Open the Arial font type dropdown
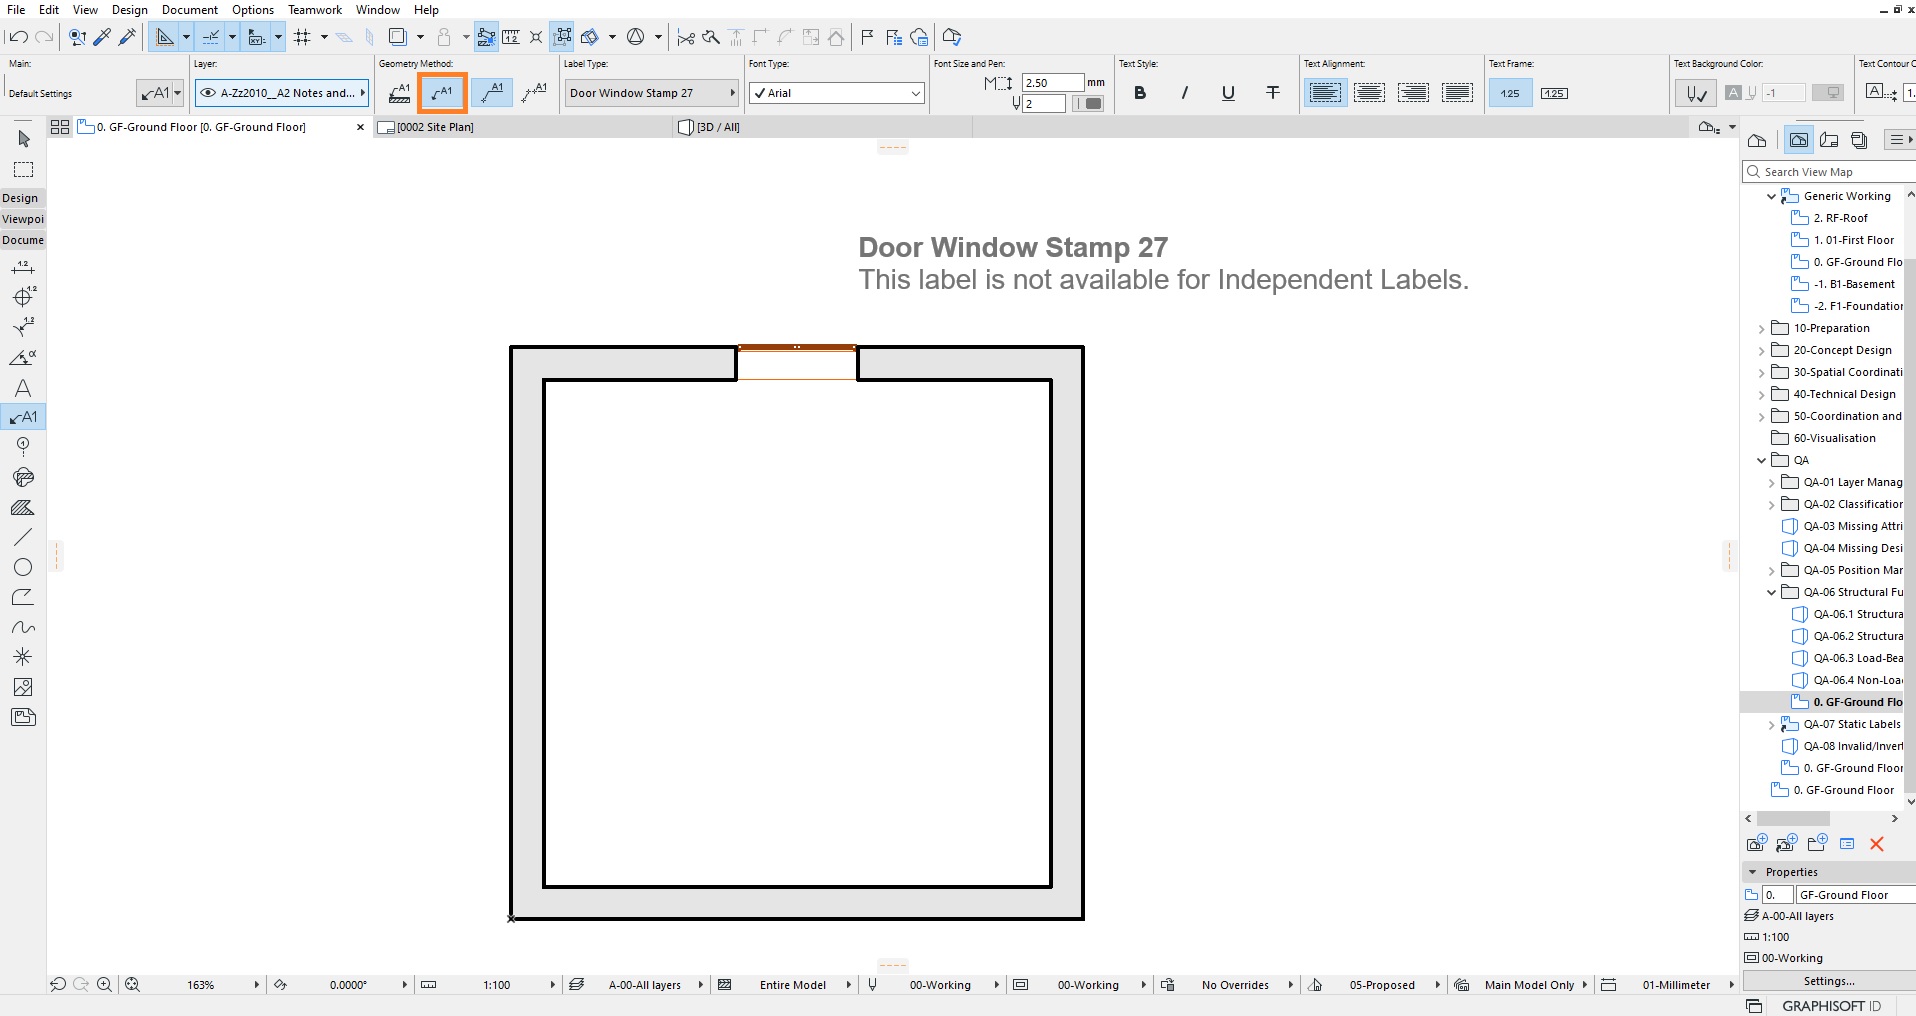Screen dimensions: 1916x1016 pyautogui.click(x=837, y=93)
